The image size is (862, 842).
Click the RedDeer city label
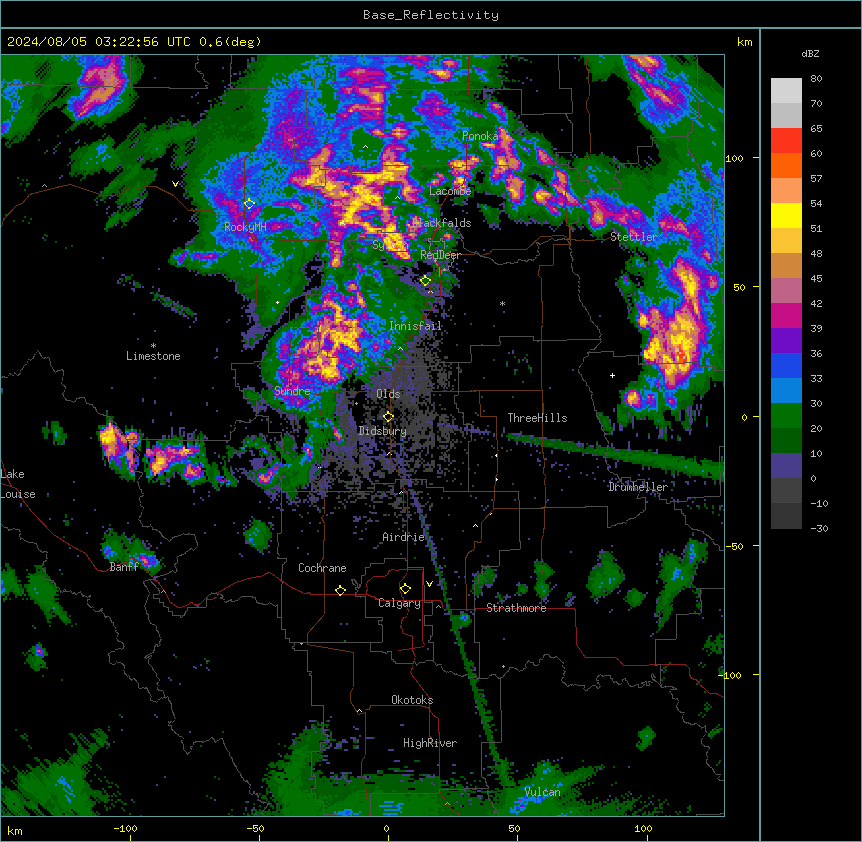click(440, 255)
